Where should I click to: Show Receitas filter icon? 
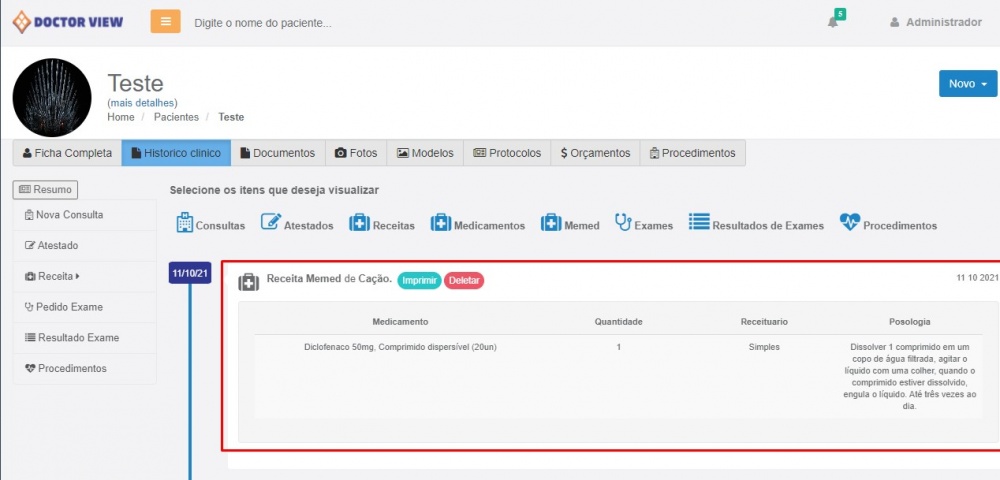point(359,223)
